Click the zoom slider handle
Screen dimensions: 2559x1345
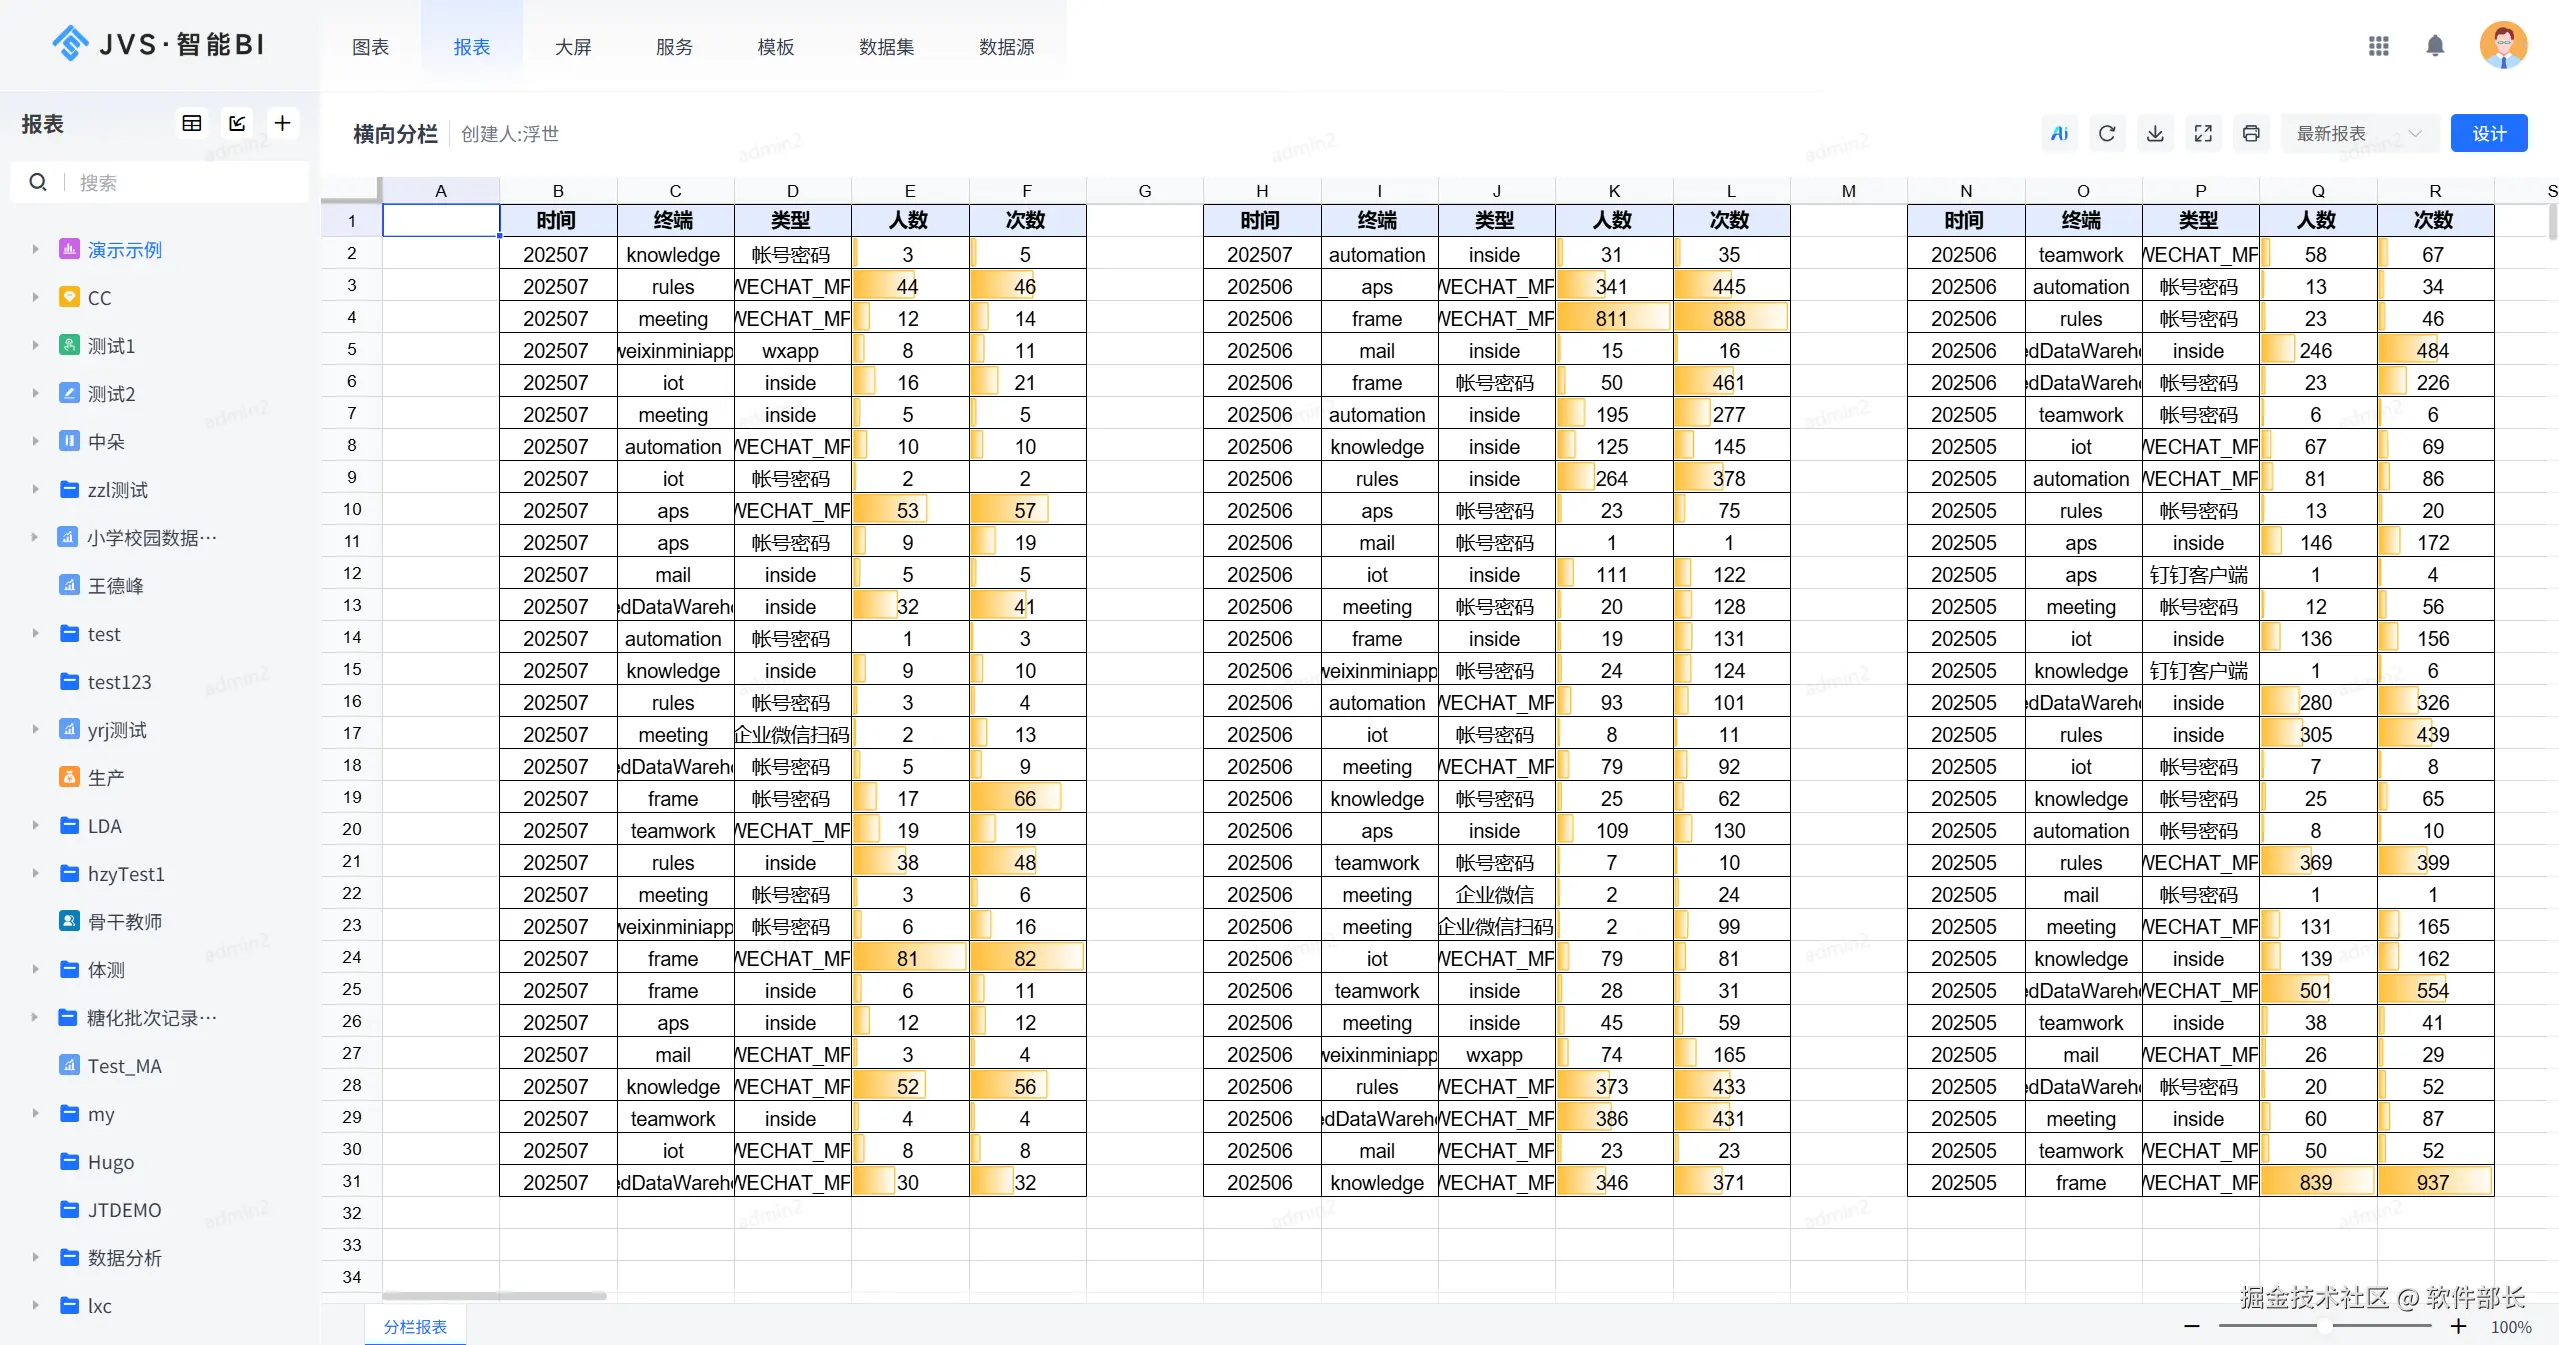[2325, 1326]
